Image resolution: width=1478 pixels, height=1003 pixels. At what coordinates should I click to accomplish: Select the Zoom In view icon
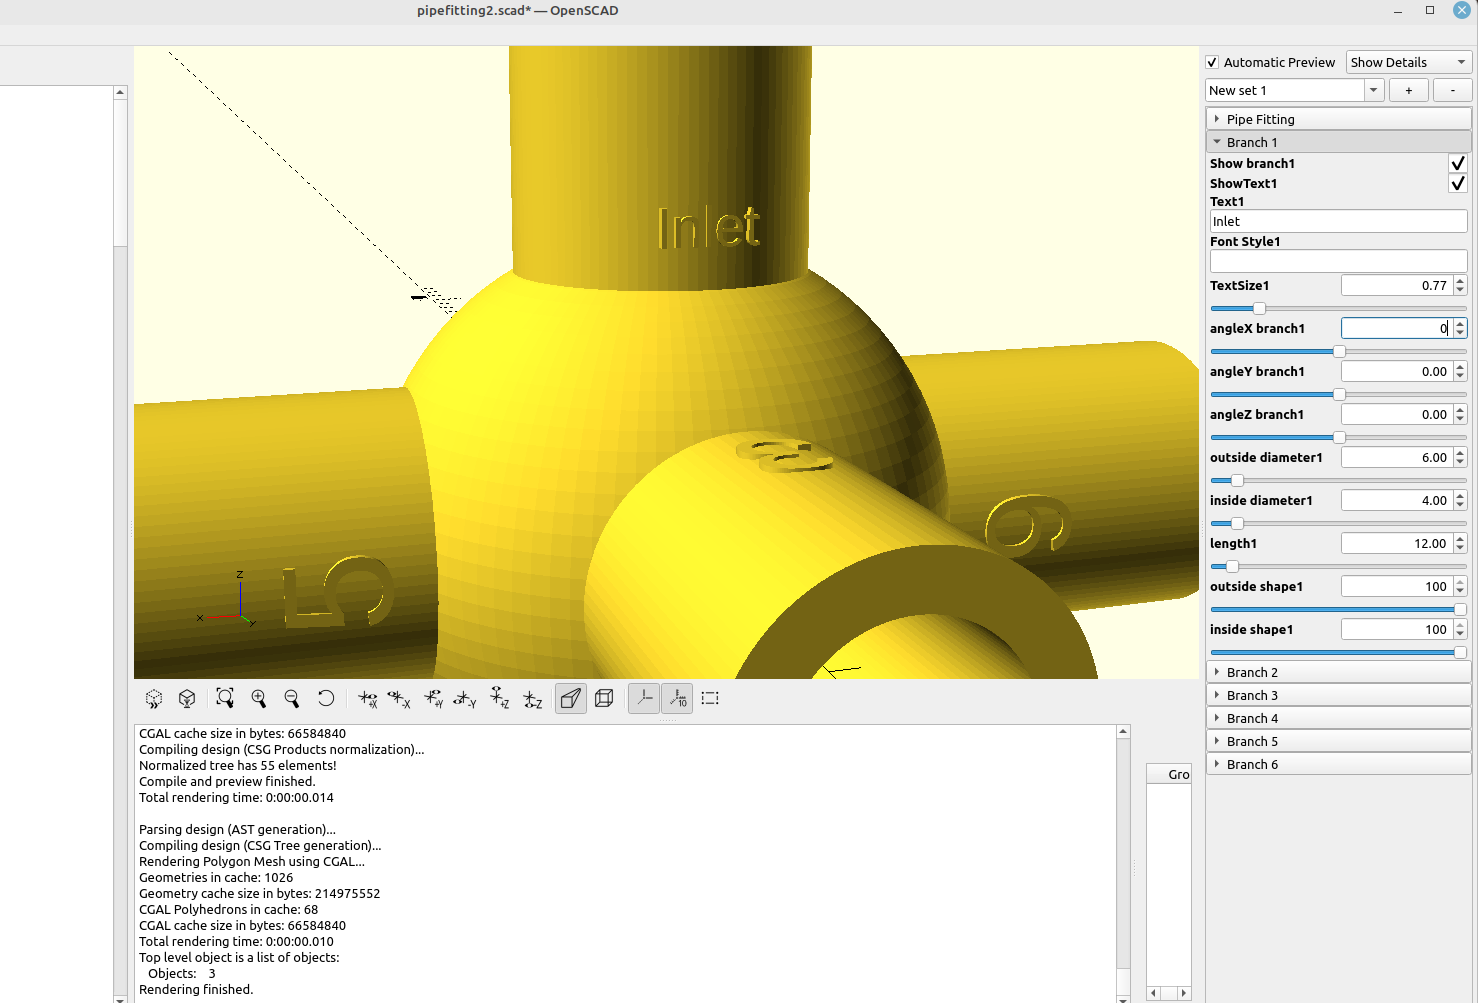(259, 698)
